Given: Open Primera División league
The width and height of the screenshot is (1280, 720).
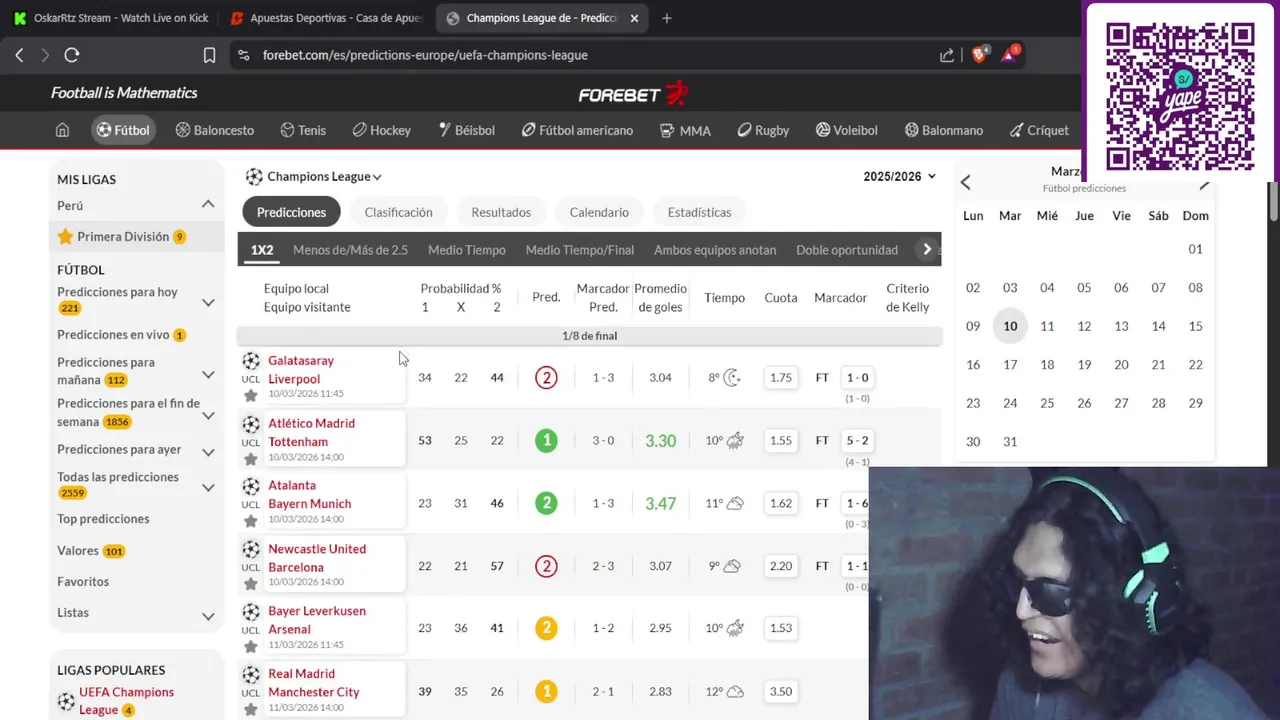Looking at the screenshot, I should coord(123,237).
